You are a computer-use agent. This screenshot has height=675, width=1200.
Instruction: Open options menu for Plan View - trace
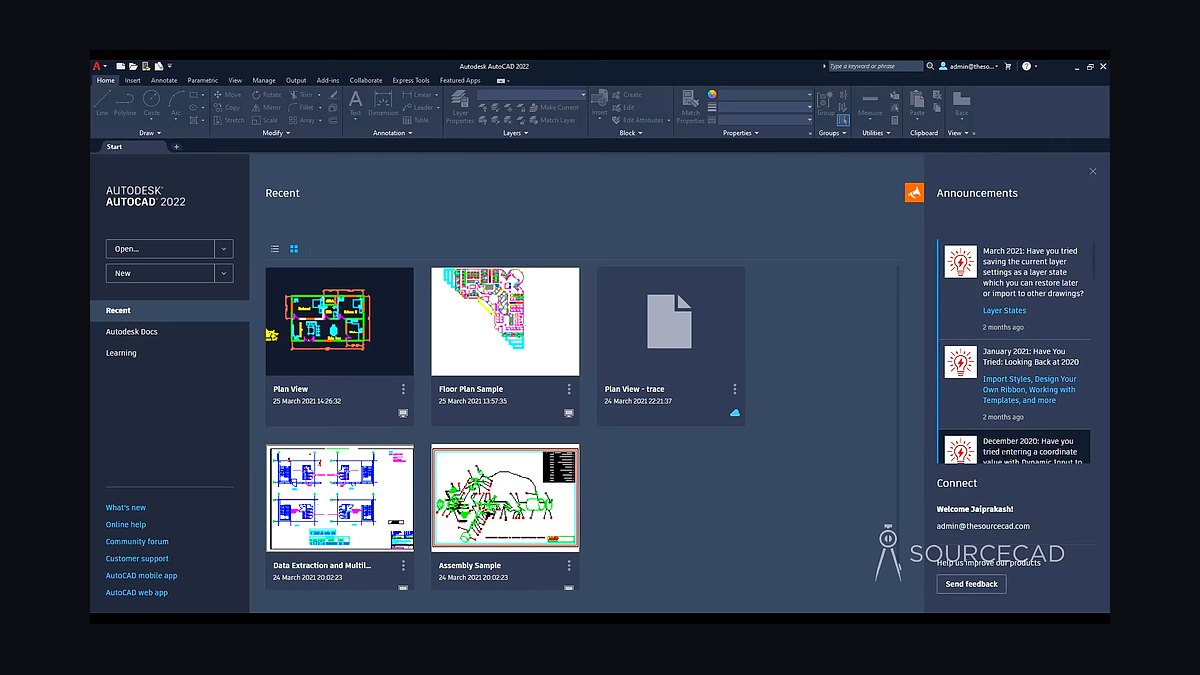735,389
